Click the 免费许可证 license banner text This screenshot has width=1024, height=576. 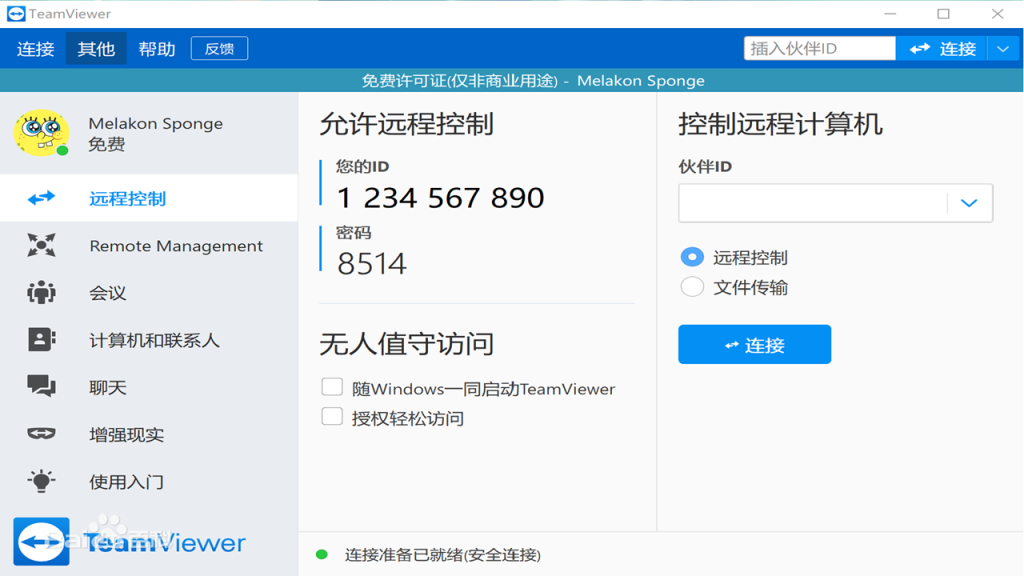tap(533, 80)
